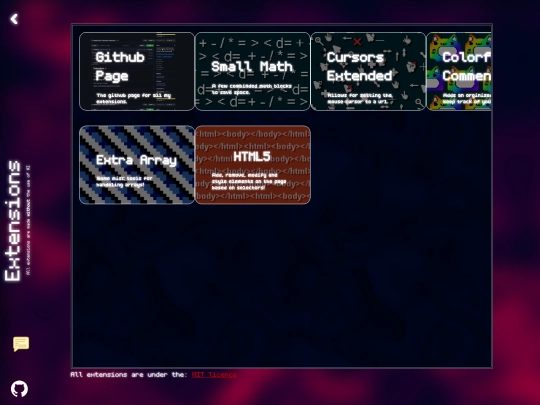Open the Extra Array extension card

coord(137,165)
